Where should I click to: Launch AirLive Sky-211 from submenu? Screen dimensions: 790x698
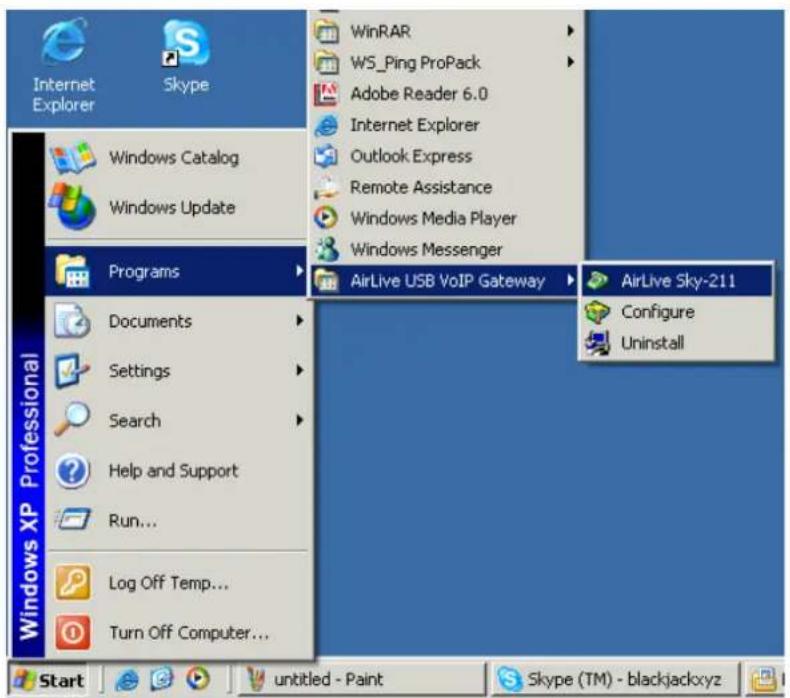coord(676,281)
